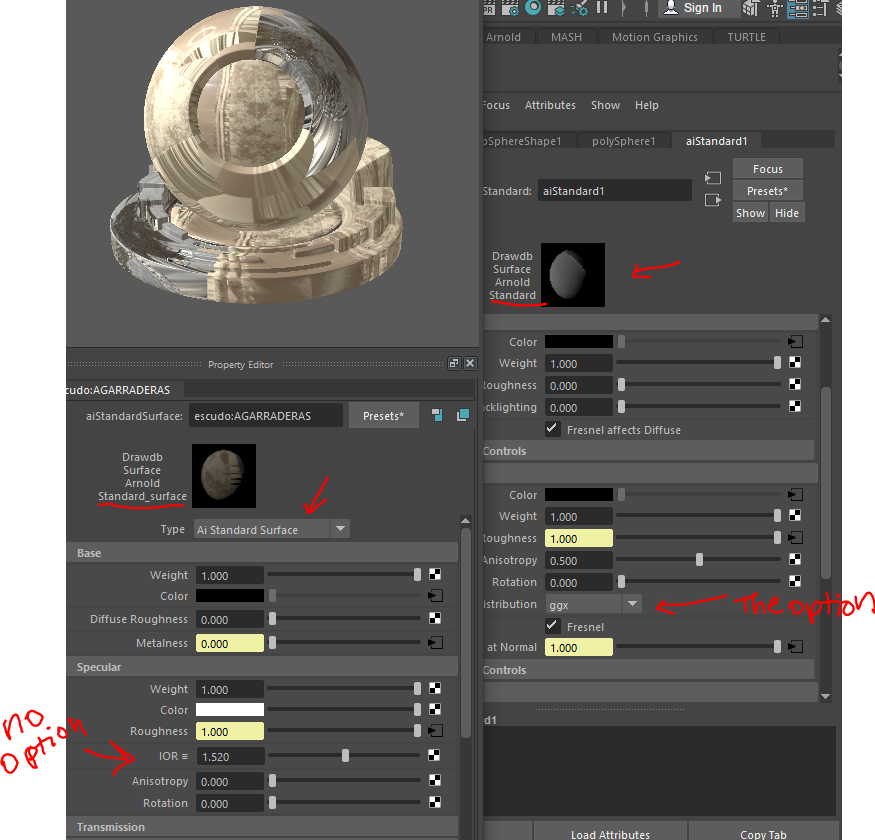Click the Load Attributes button
The image size is (875, 840).
pos(610,833)
